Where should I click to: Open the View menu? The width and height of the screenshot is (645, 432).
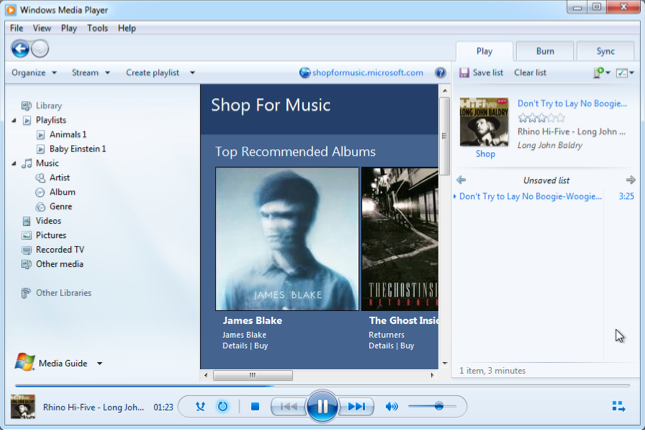pyautogui.click(x=42, y=28)
